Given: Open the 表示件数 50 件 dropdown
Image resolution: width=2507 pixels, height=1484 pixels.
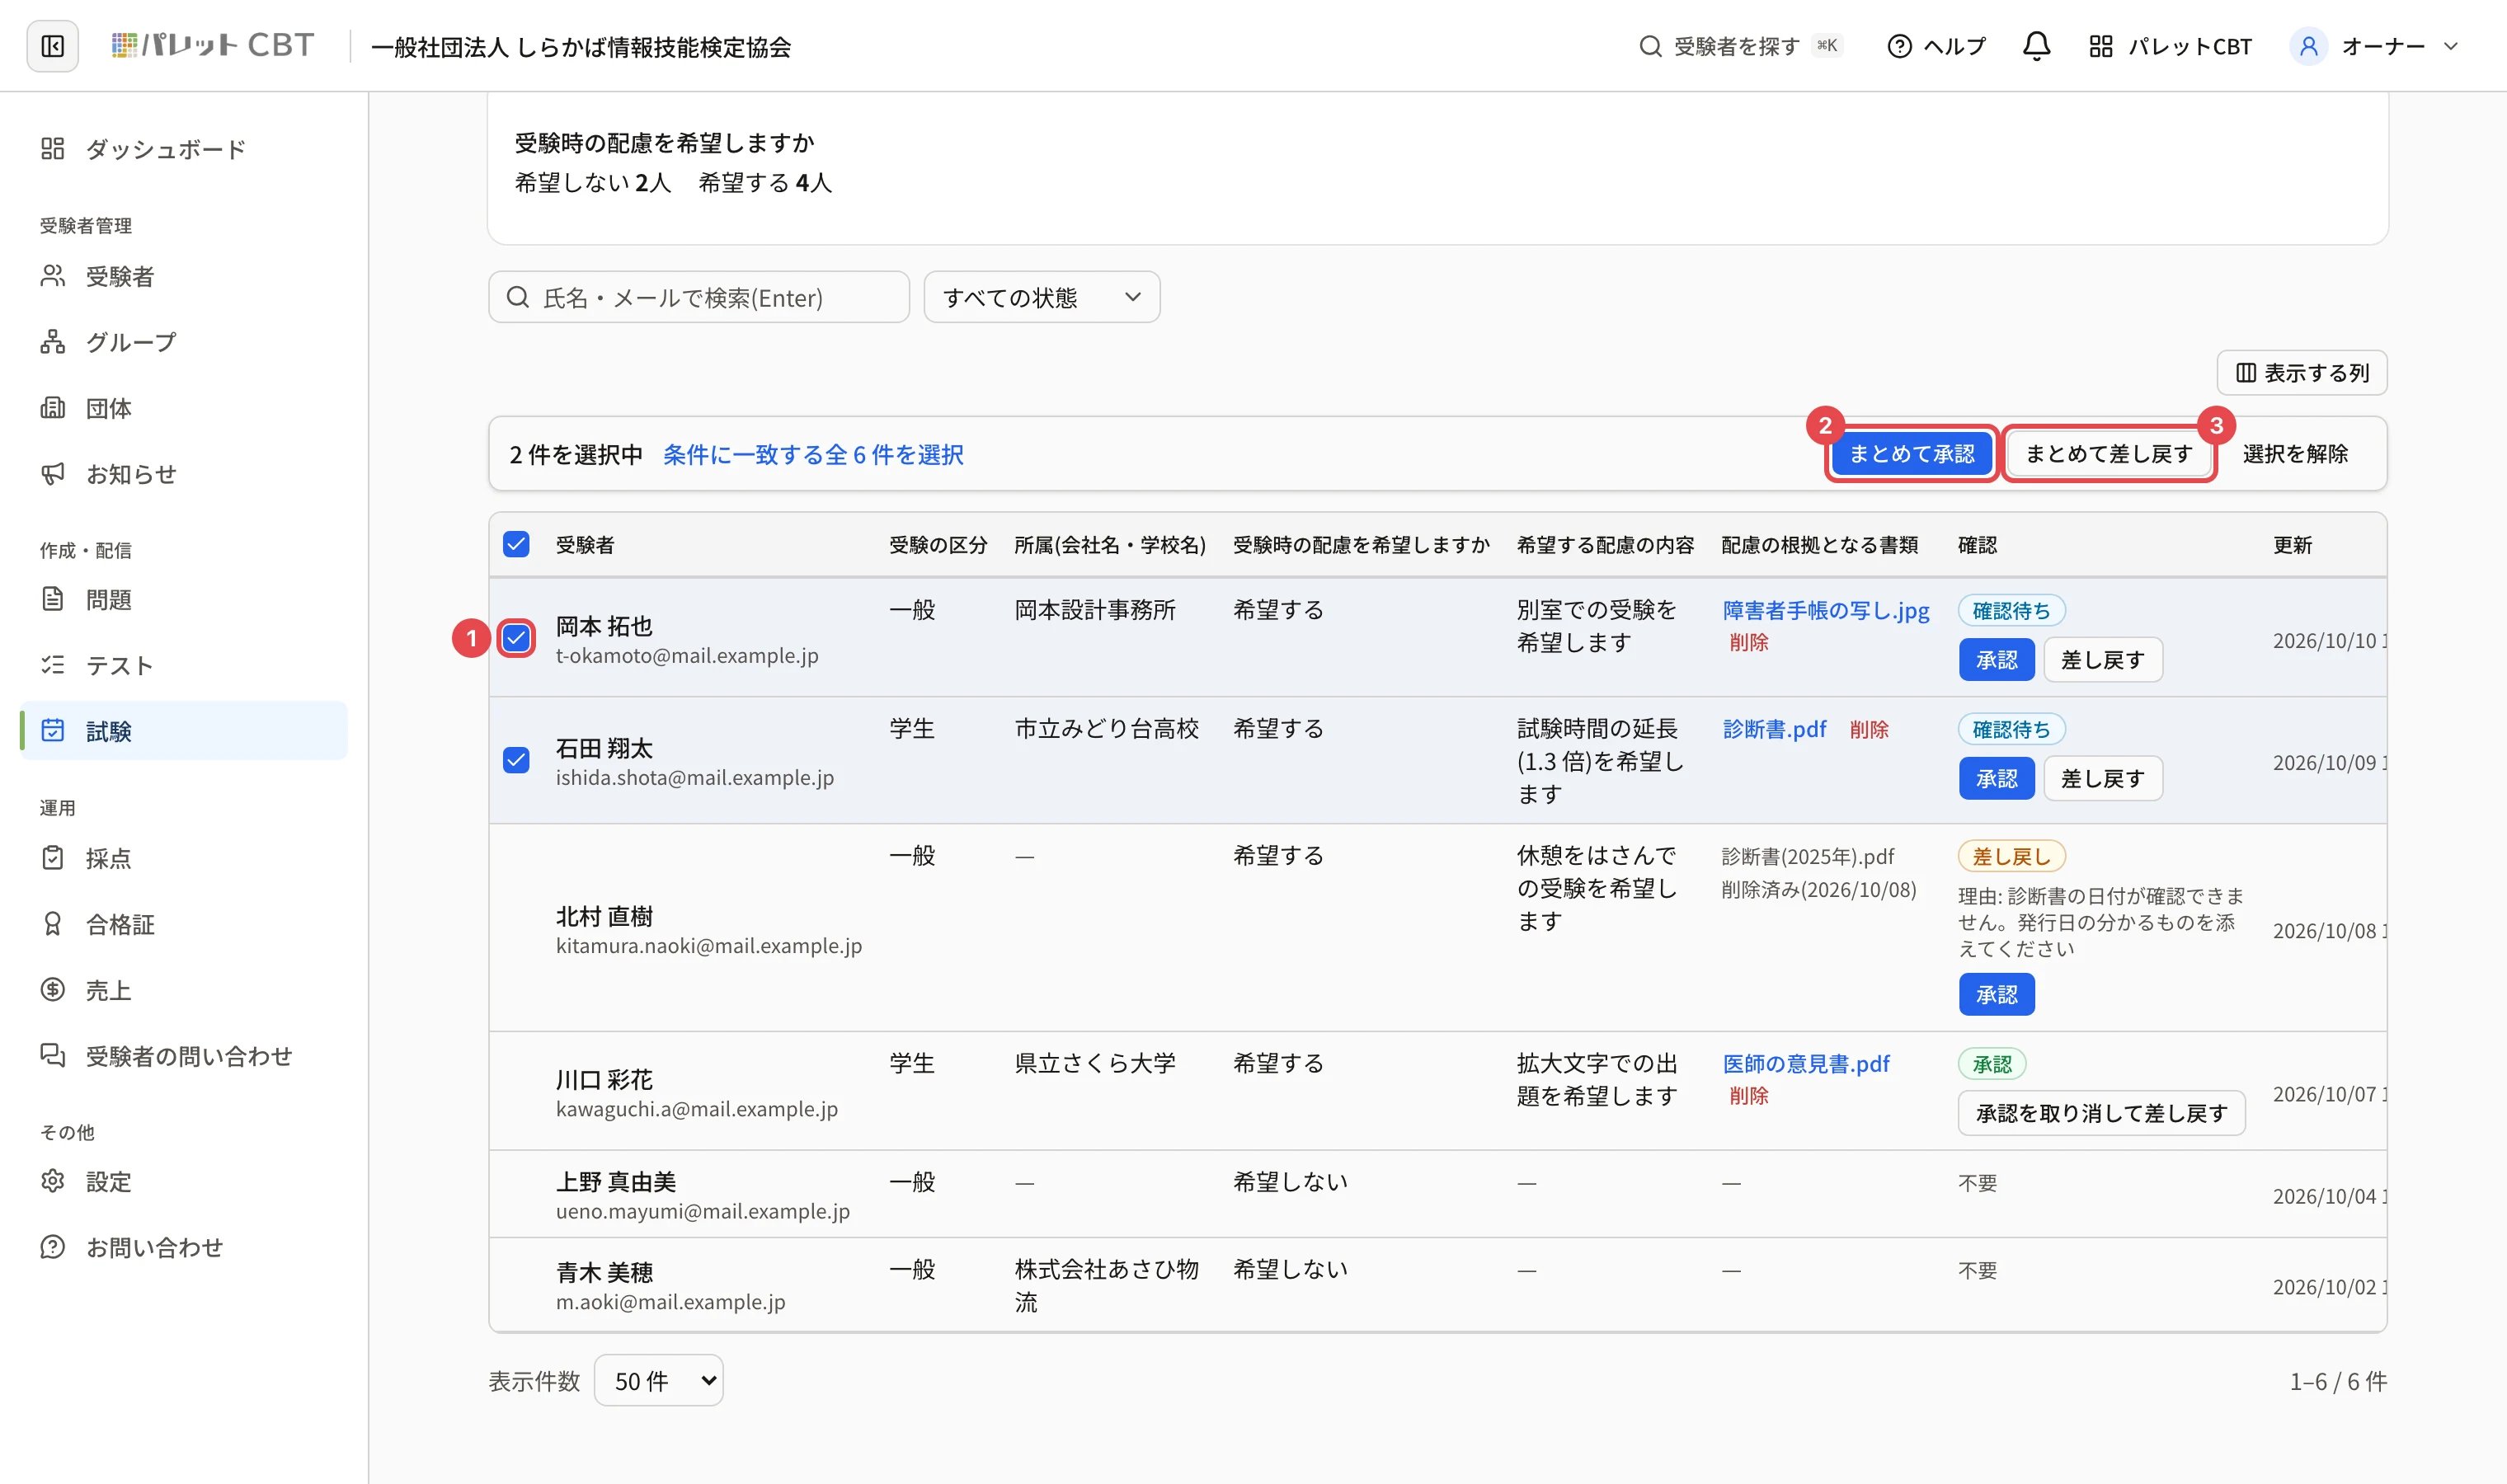Looking at the screenshot, I should pyautogui.click(x=659, y=1380).
